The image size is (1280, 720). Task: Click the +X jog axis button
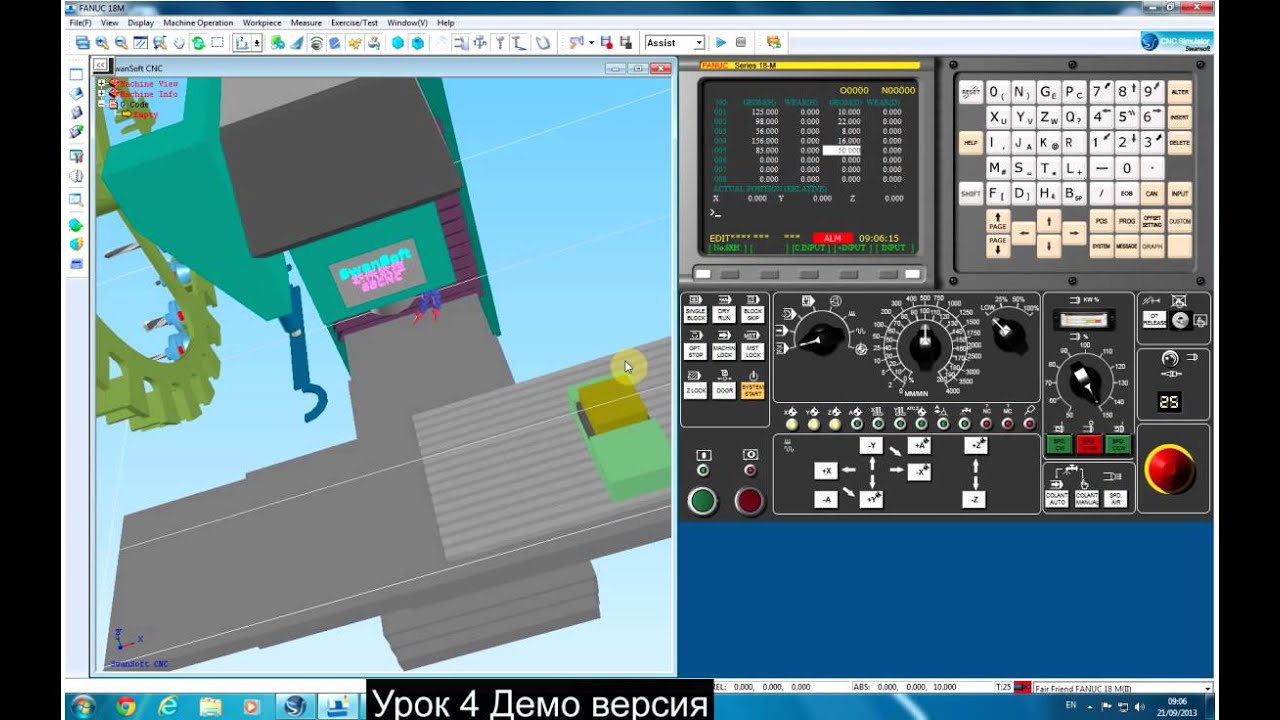(825, 470)
